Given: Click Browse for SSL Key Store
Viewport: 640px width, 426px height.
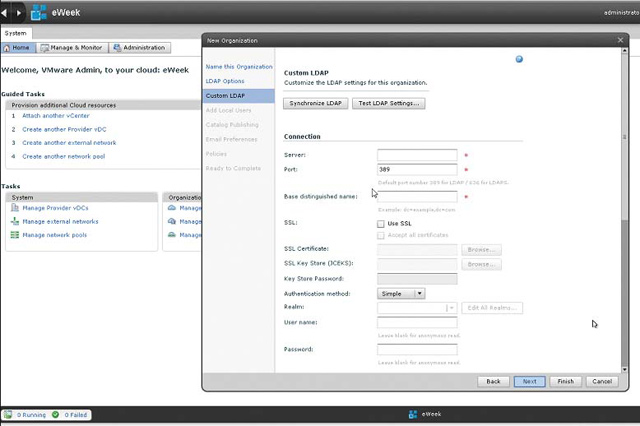Looking at the screenshot, I should [x=482, y=264].
